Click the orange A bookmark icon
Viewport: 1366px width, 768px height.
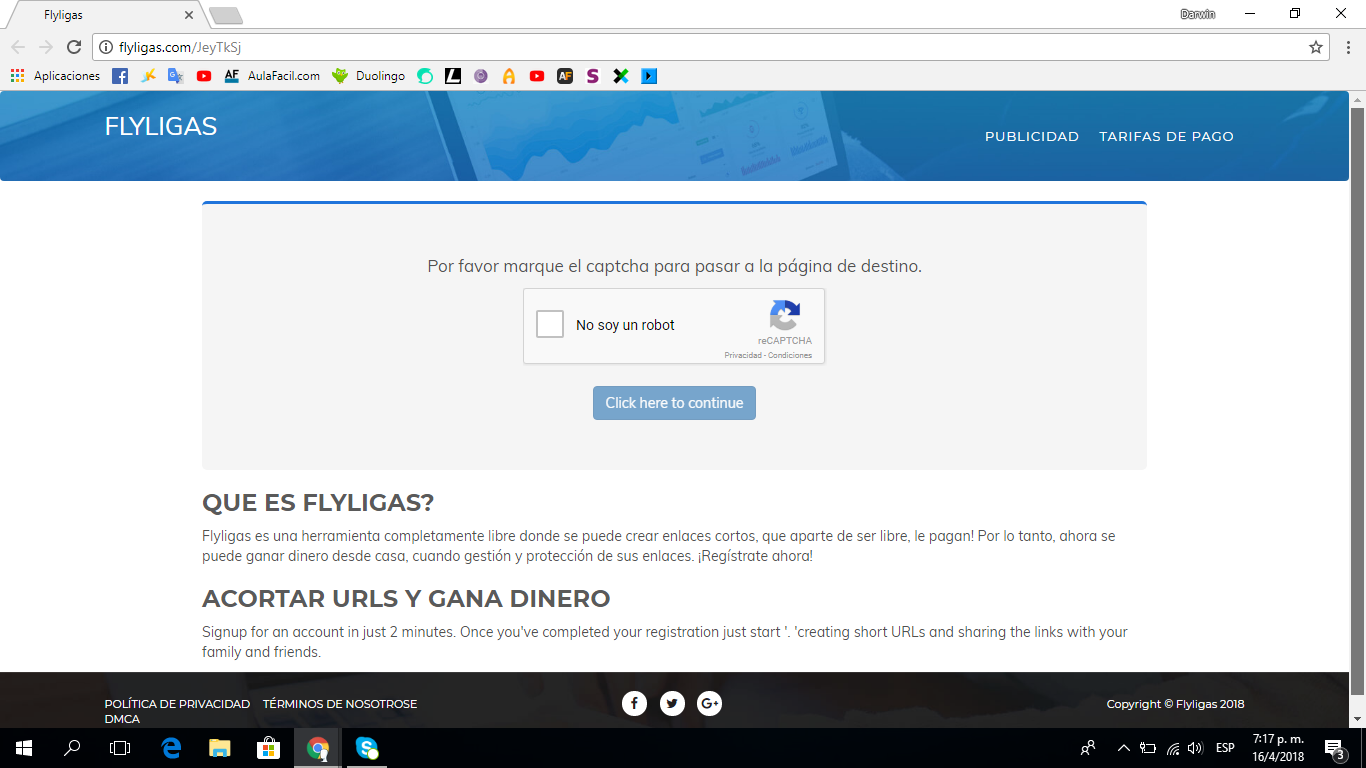point(509,76)
